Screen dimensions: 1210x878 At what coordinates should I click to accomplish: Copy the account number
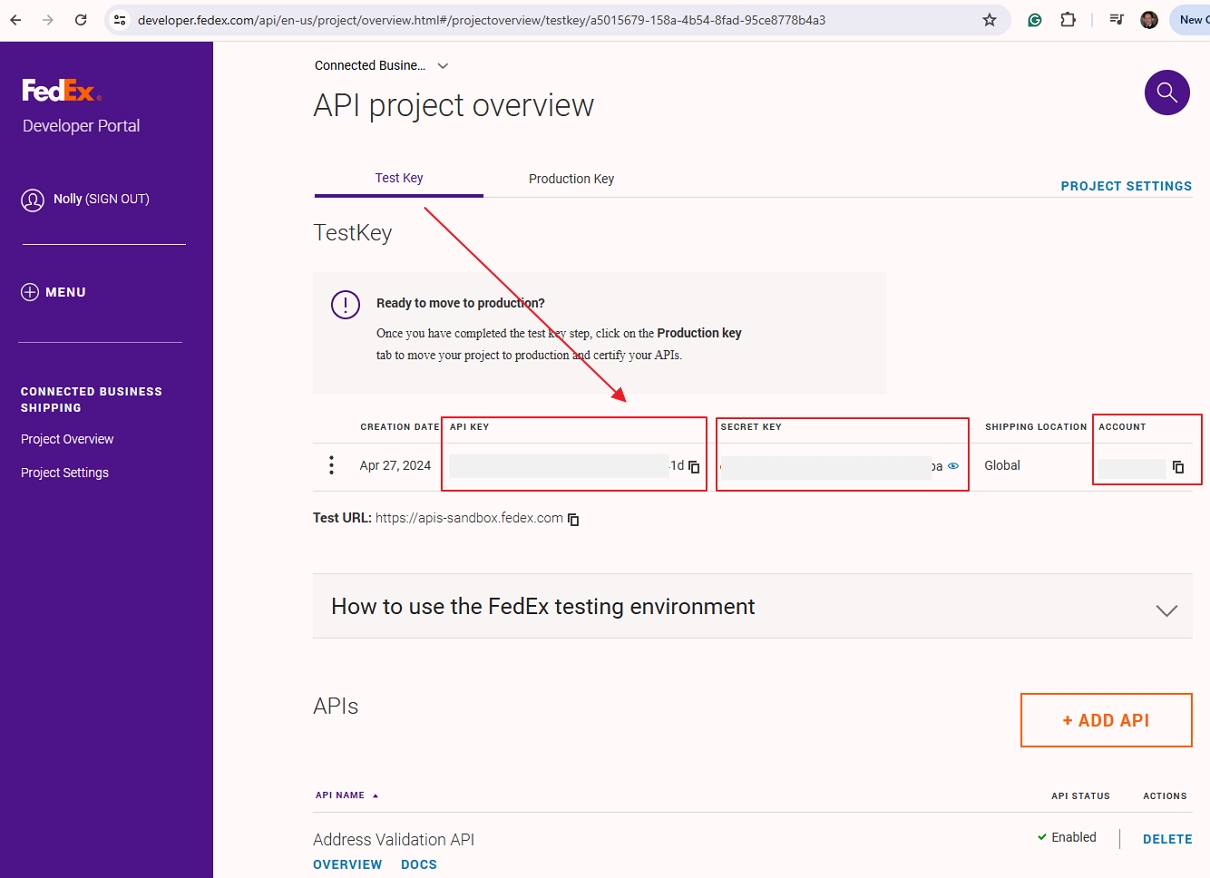pos(1178,467)
